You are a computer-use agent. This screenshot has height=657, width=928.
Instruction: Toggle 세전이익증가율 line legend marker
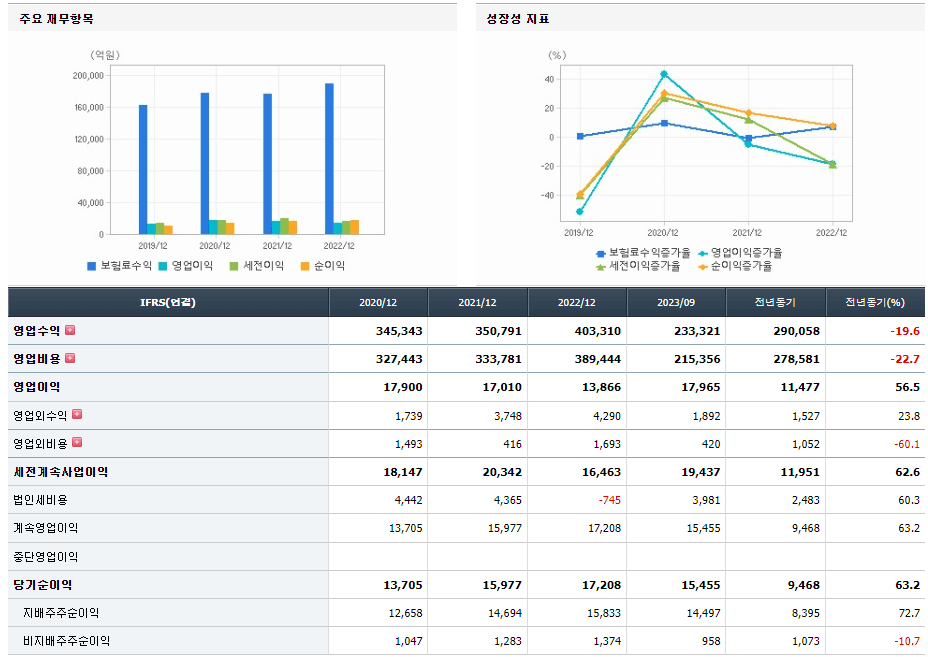(x=601, y=267)
